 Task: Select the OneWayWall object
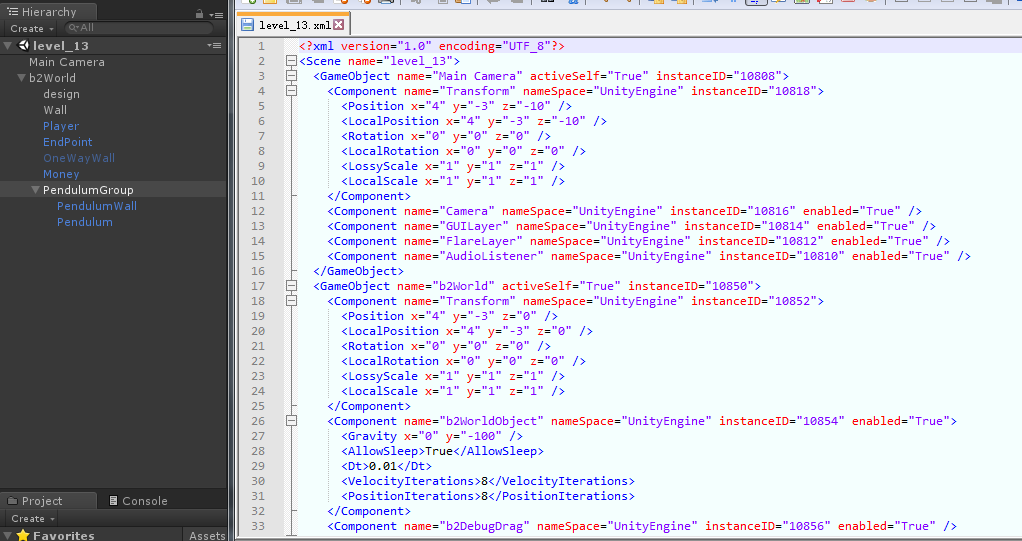coord(79,158)
